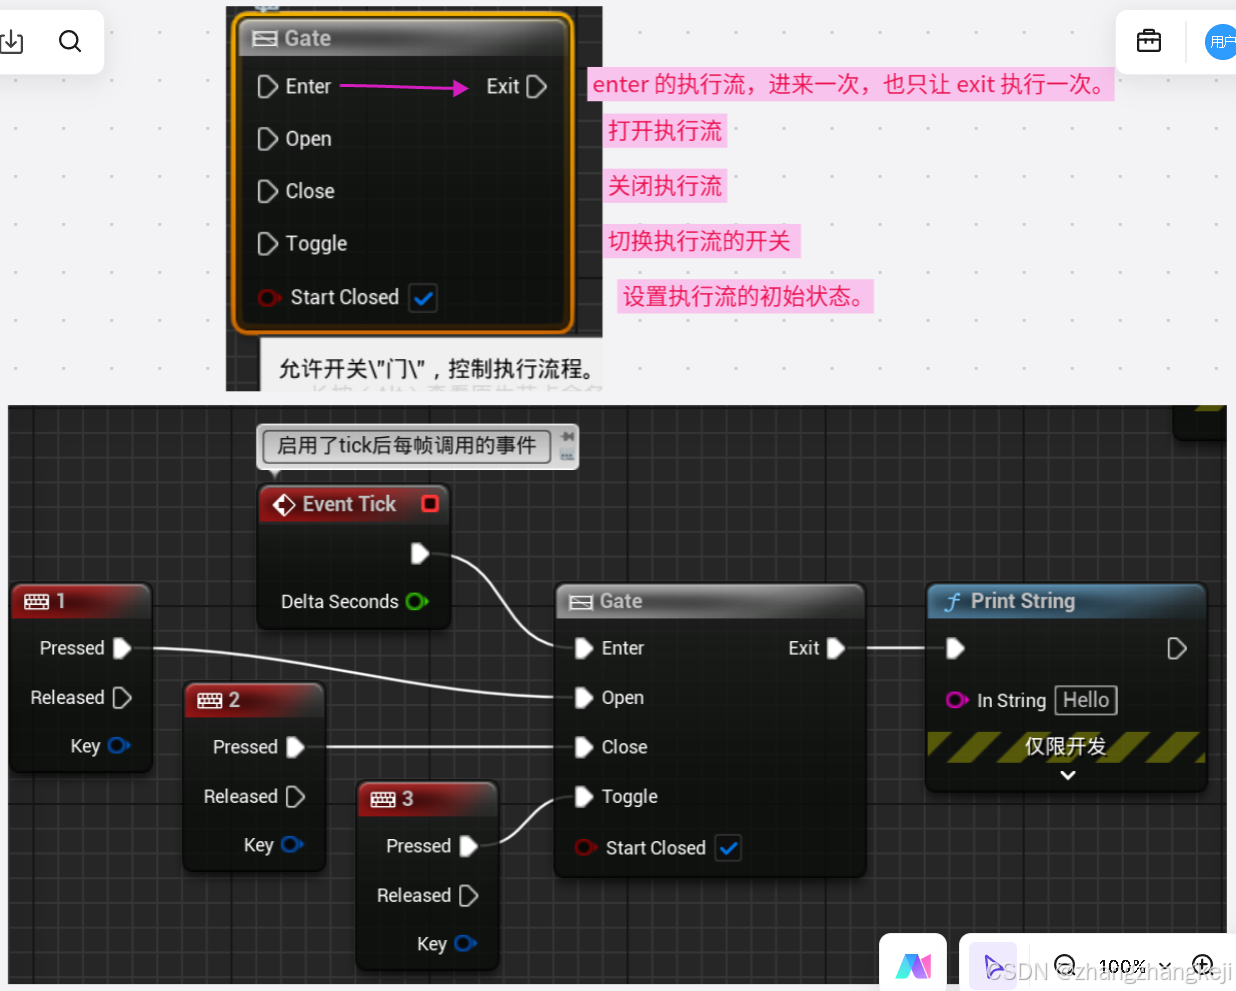
Task: Click the '设置执行流的初始状态' annotation
Action: pyautogui.click(x=745, y=296)
